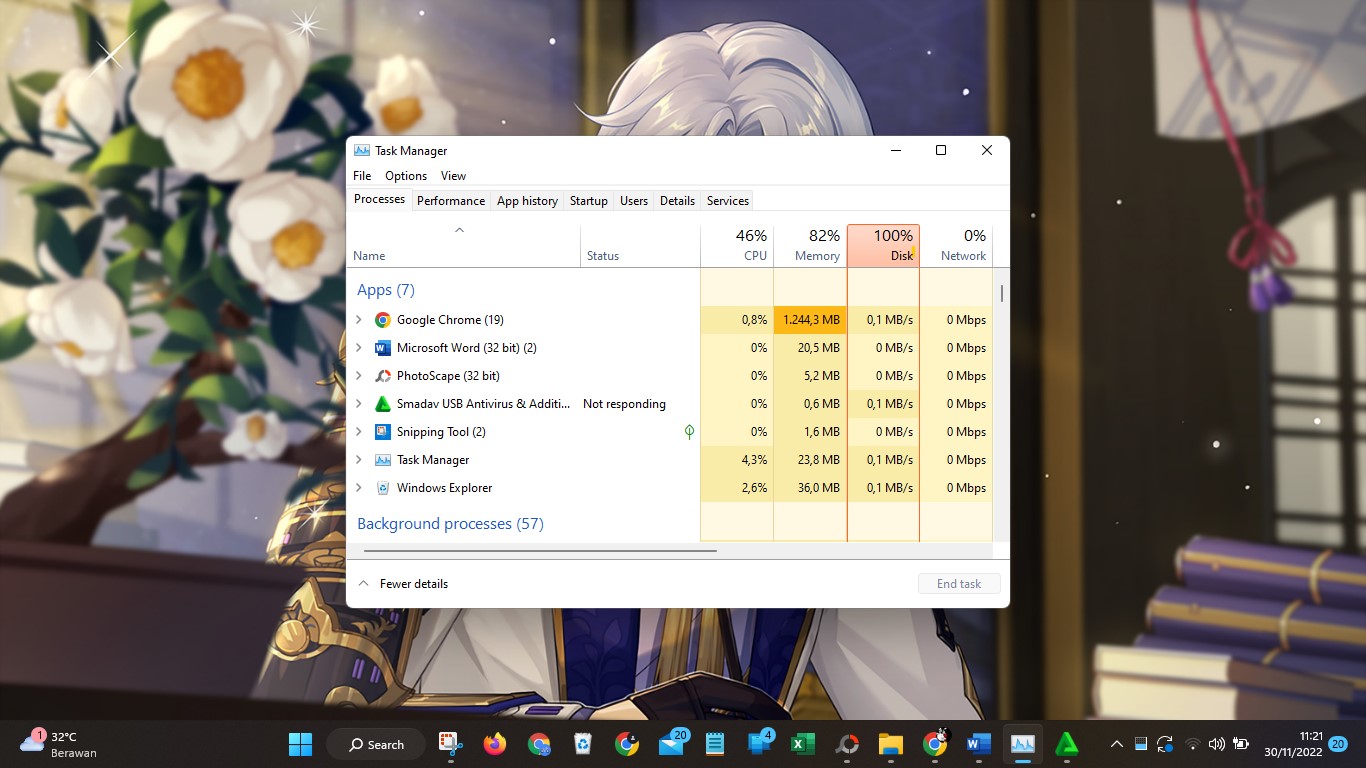
Task: Expand the Task Manager process entry
Action: pyautogui.click(x=359, y=460)
